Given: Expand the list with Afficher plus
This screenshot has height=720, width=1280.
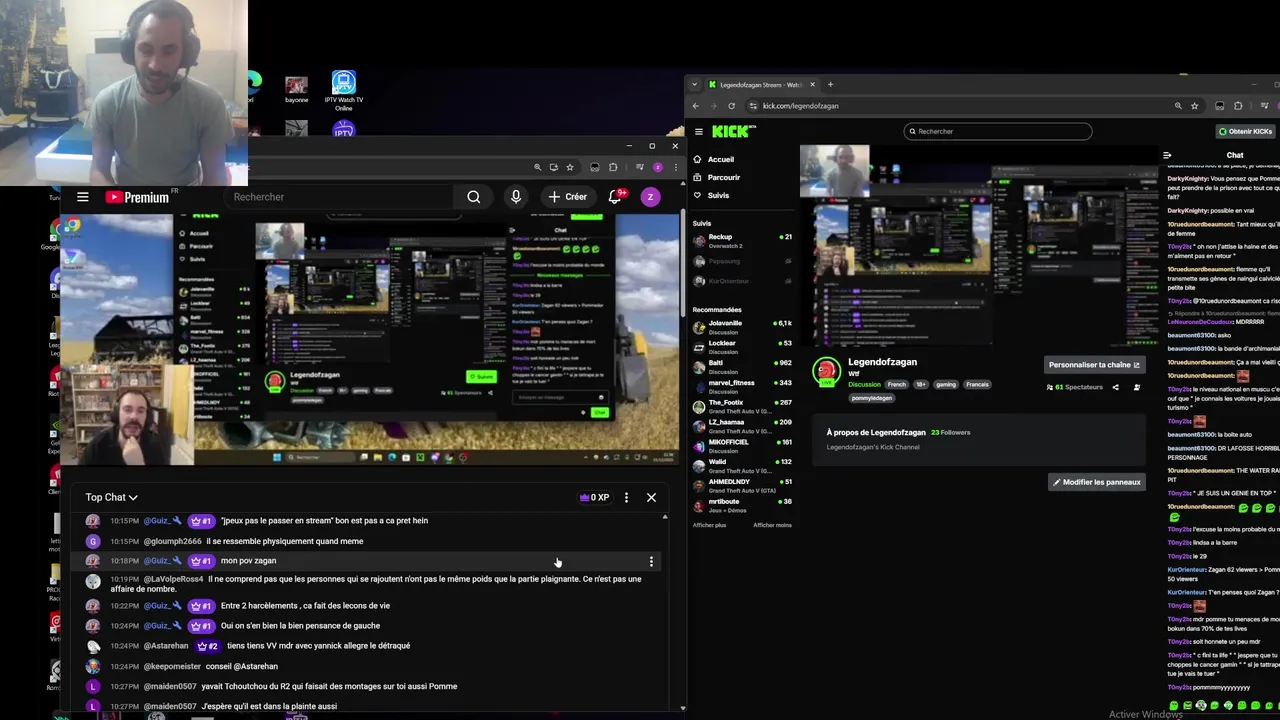Looking at the screenshot, I should [x=709, y=525].
